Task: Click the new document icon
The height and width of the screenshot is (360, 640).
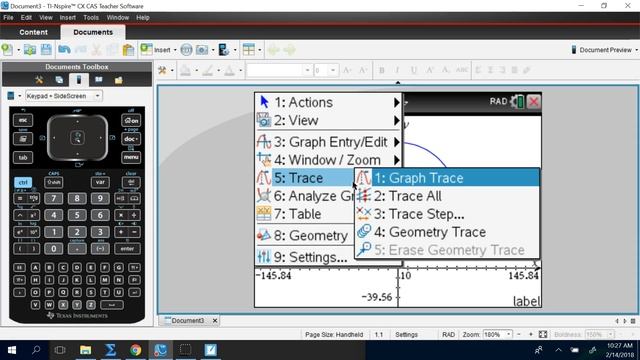Action: (7, 50)
